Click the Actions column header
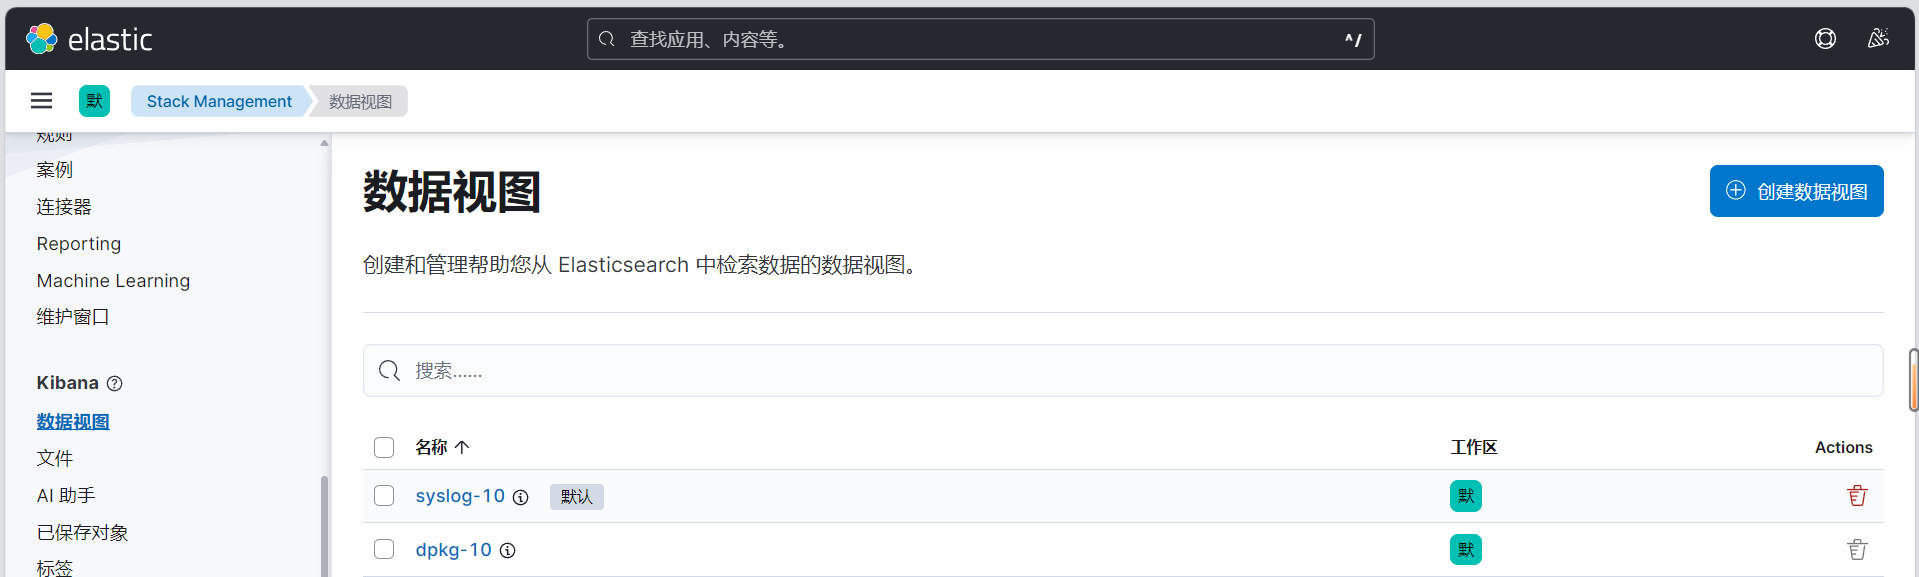The width and height of the screenshot is (1919, 577). [1843, 447]
